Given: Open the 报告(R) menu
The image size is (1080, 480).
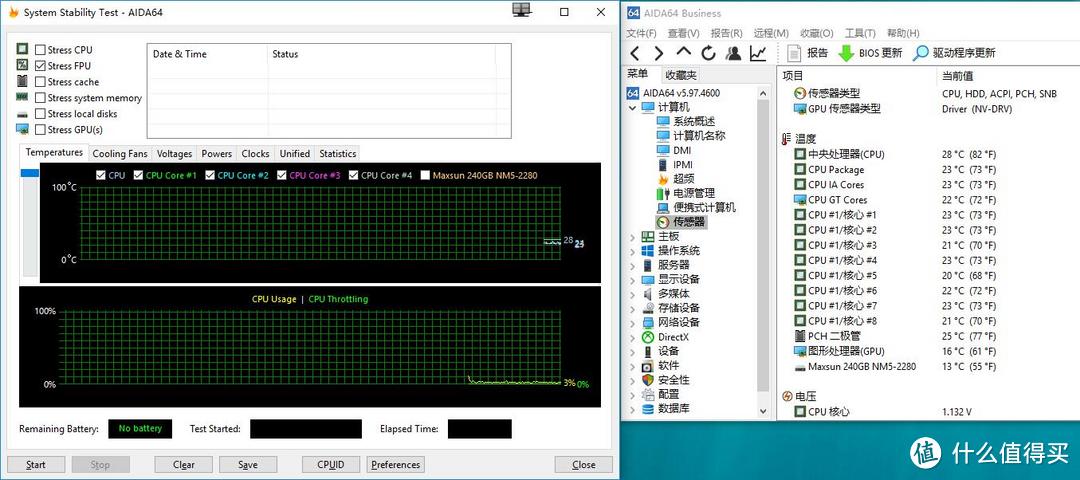Looking at the screenshot, I should [727, 33].
